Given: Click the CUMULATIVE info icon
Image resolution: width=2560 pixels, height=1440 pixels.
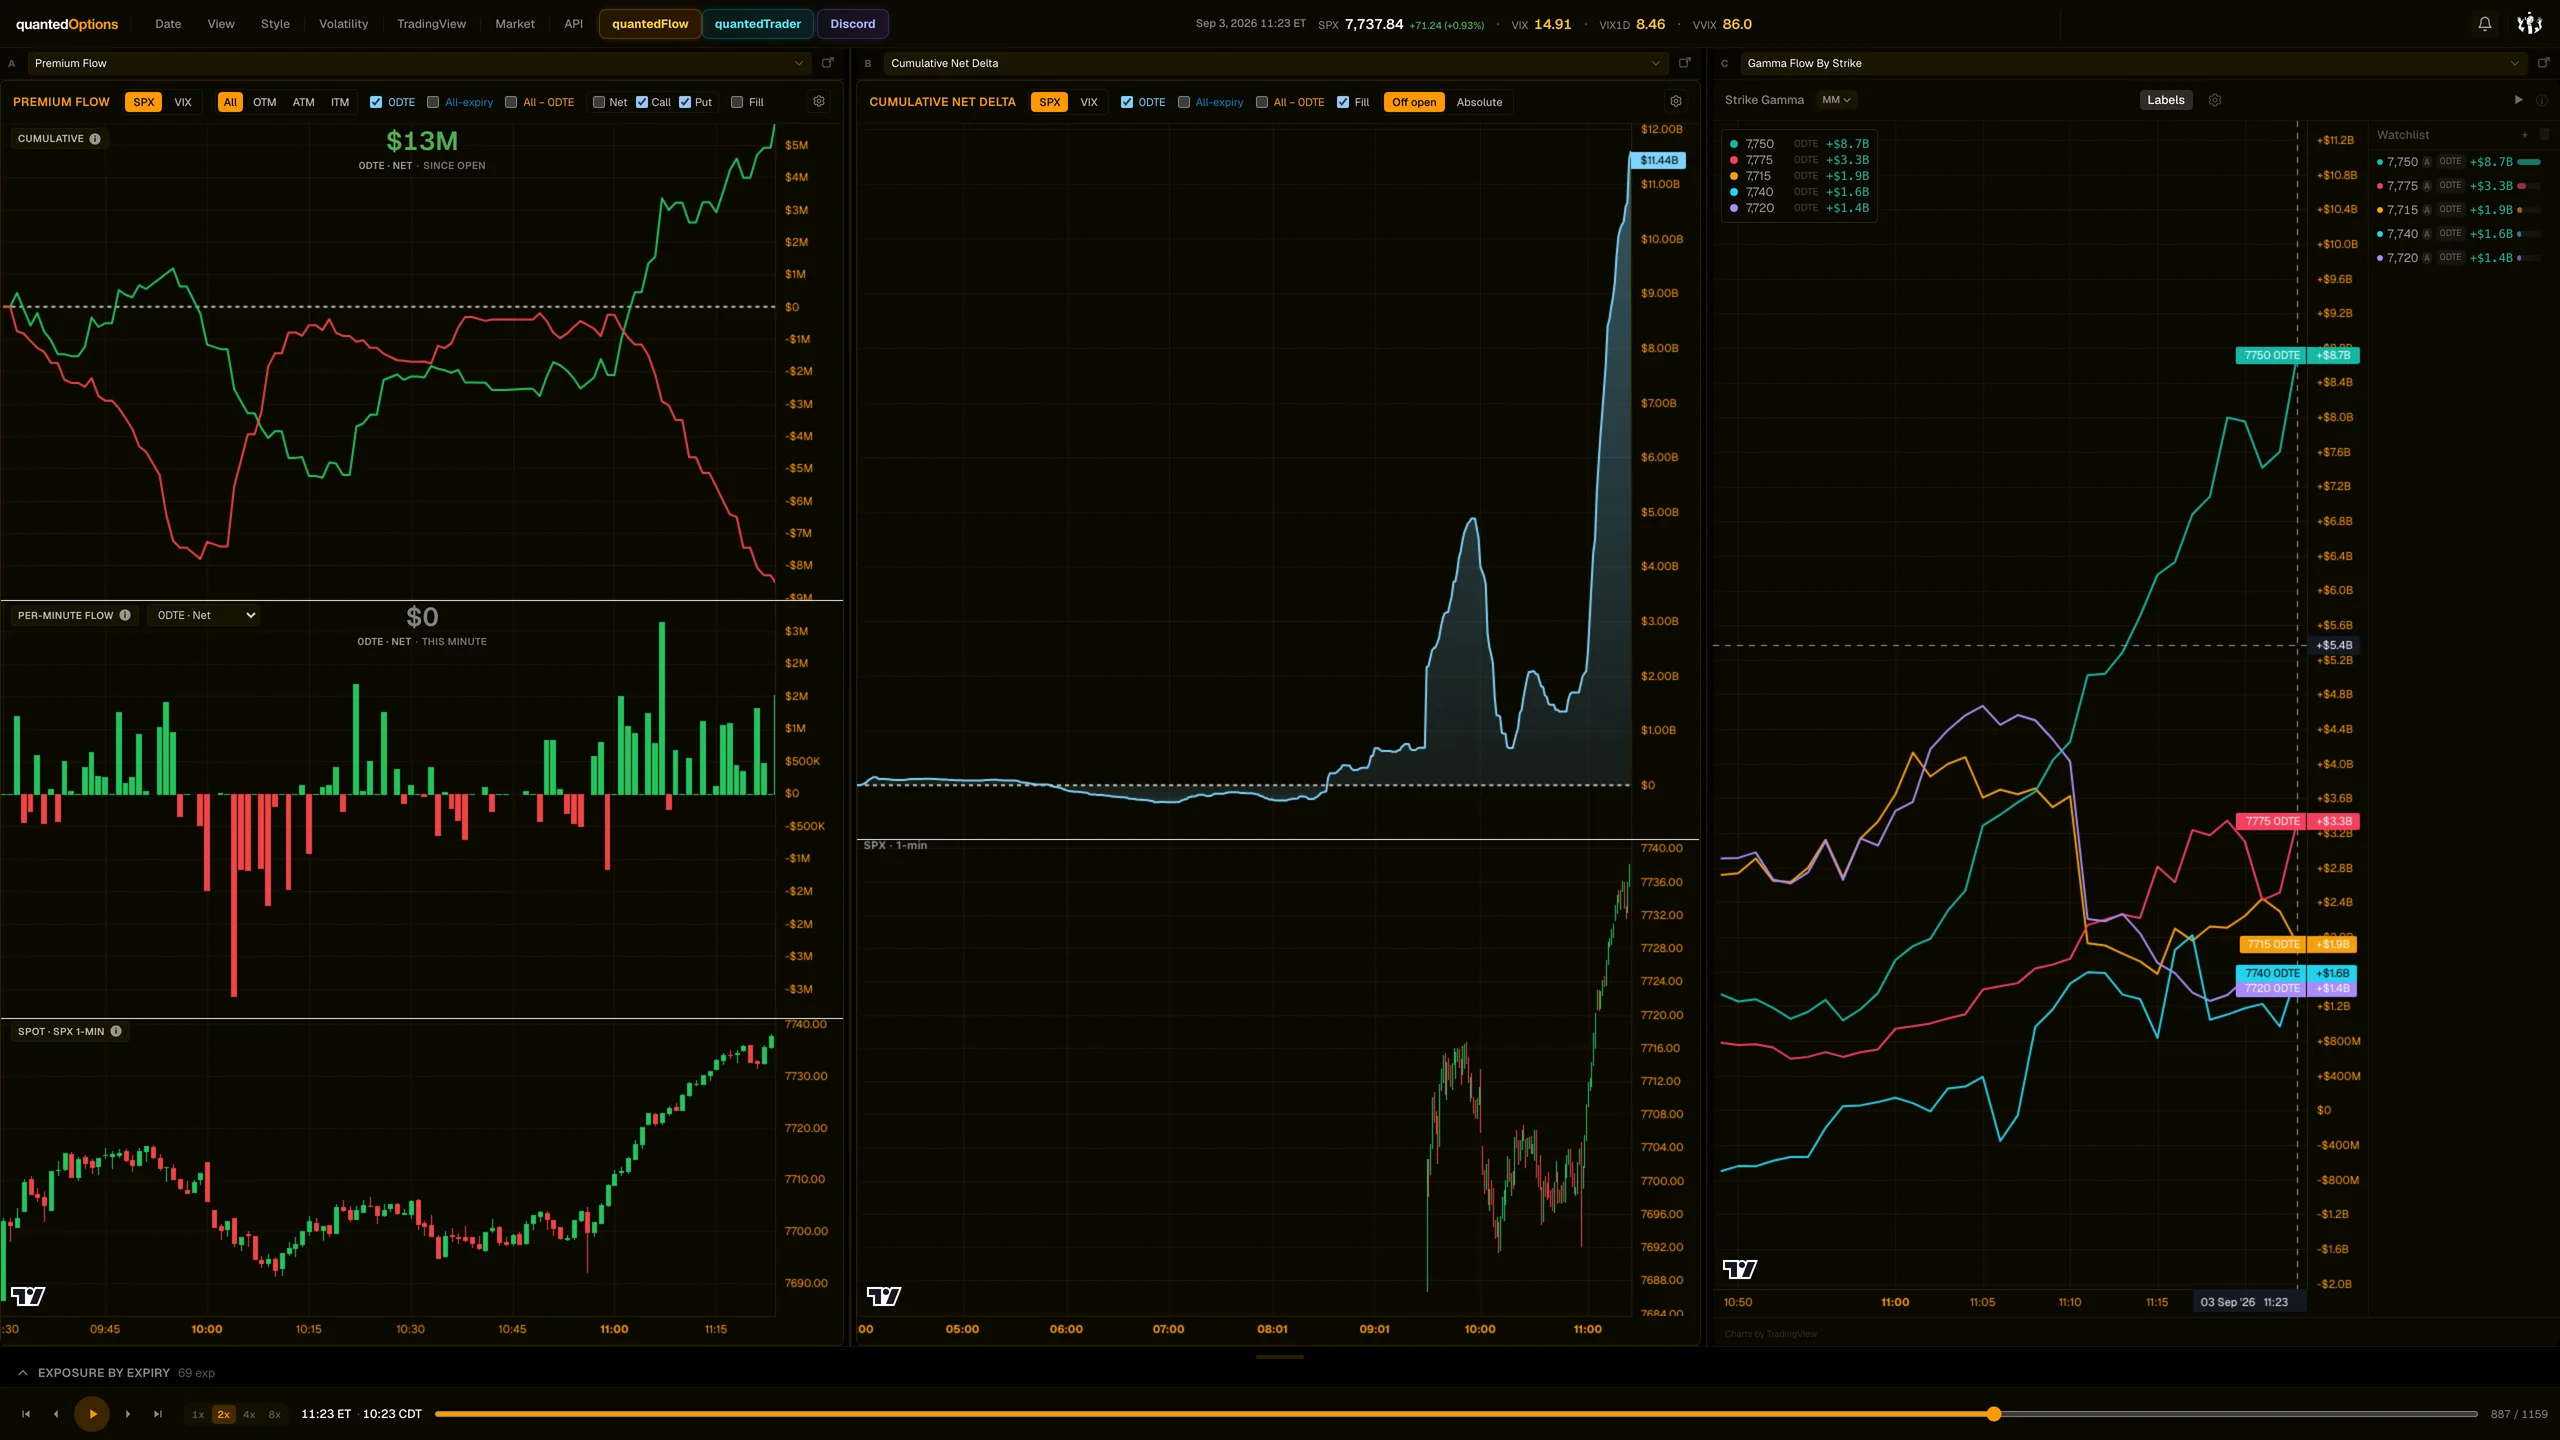Looking at the screenshot, I should tap(95, 139).
